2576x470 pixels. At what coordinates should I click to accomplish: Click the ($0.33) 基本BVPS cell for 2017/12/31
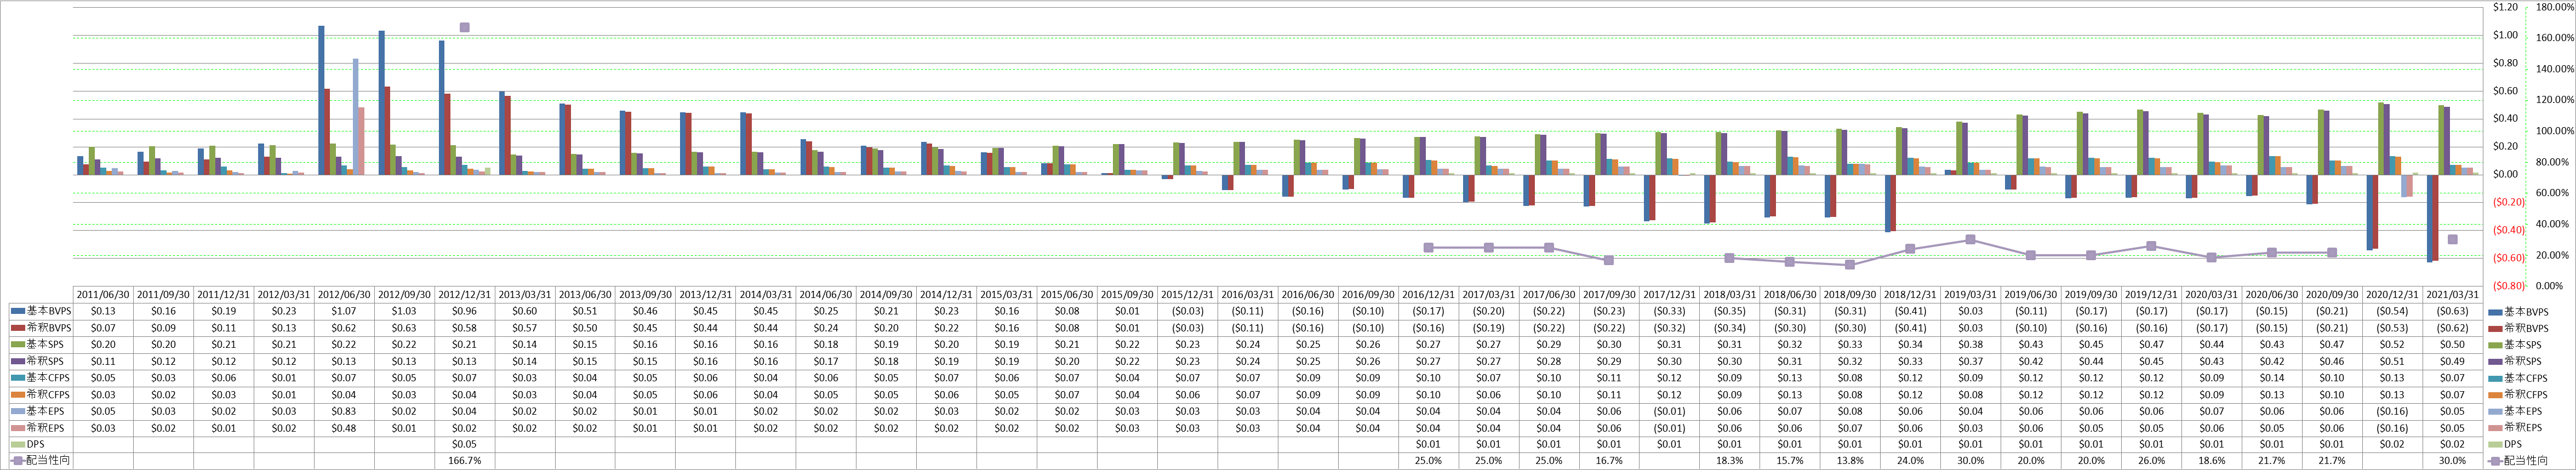click(x=1669, y=311)
